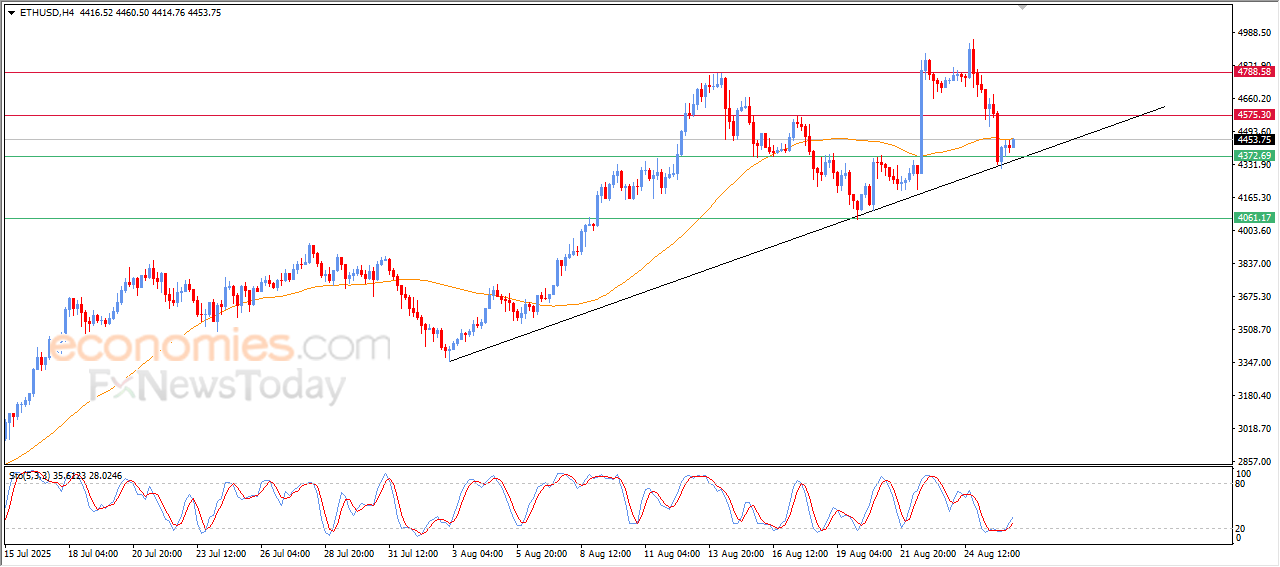Click the 3347.00 price axis value
The height and width of the screenshot is (567, 1280).
click(1254, 362)
